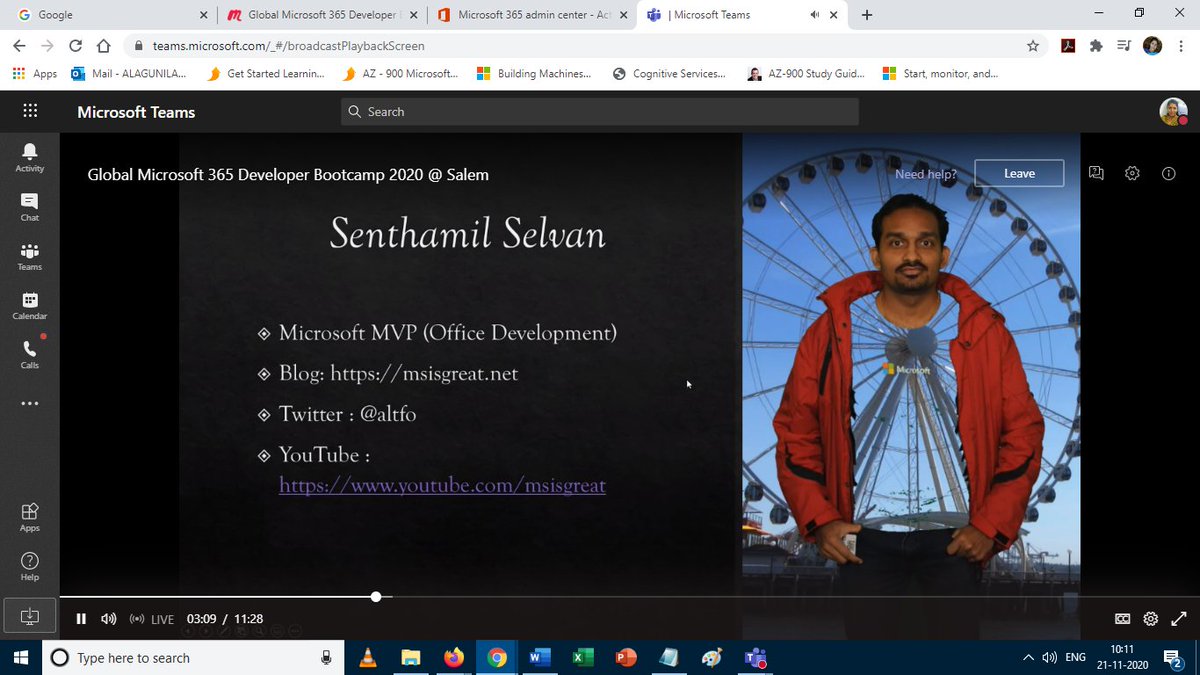Click the download desktop app icon

(29, 616)
